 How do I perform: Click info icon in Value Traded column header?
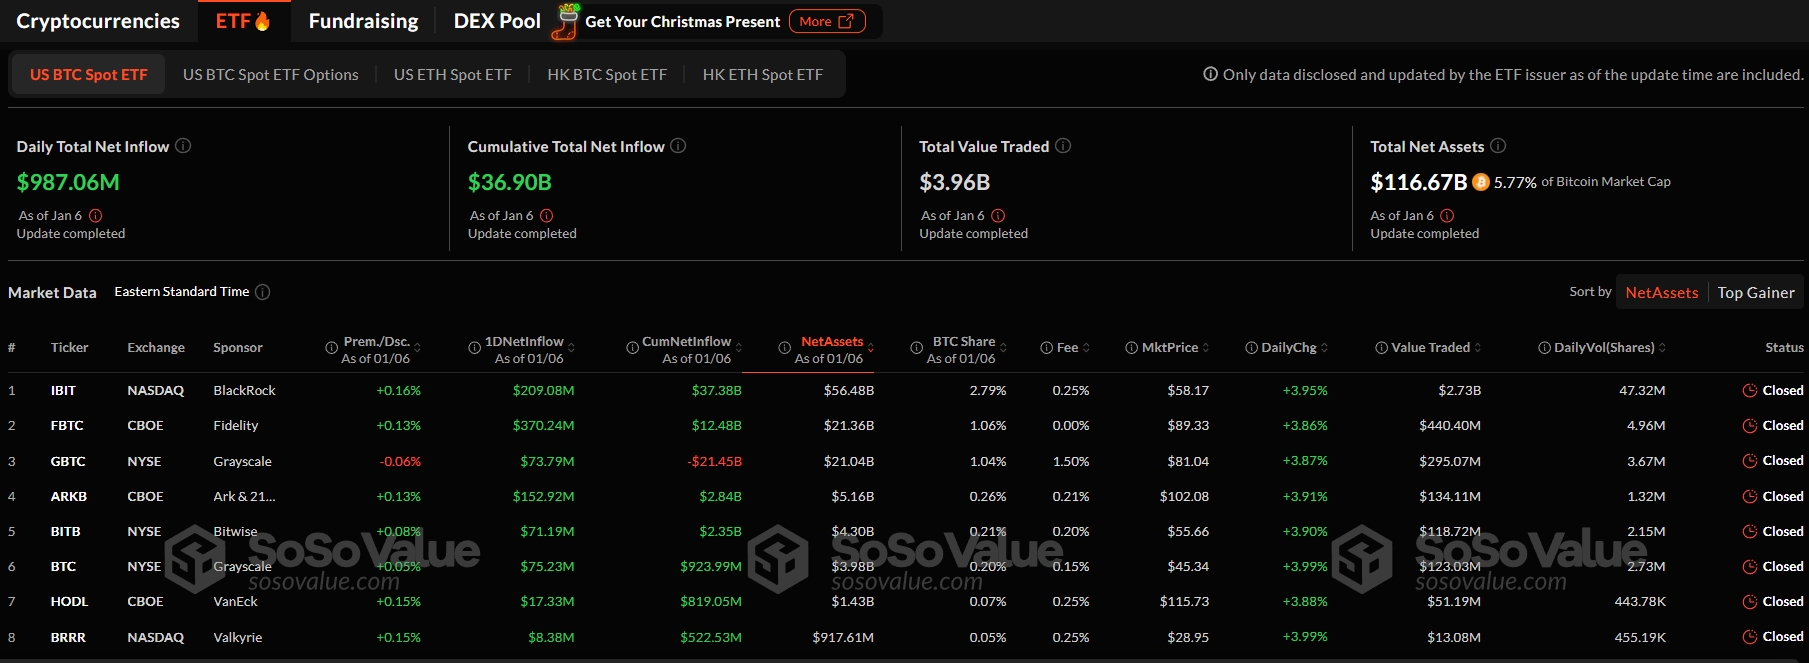(1381, 348)
